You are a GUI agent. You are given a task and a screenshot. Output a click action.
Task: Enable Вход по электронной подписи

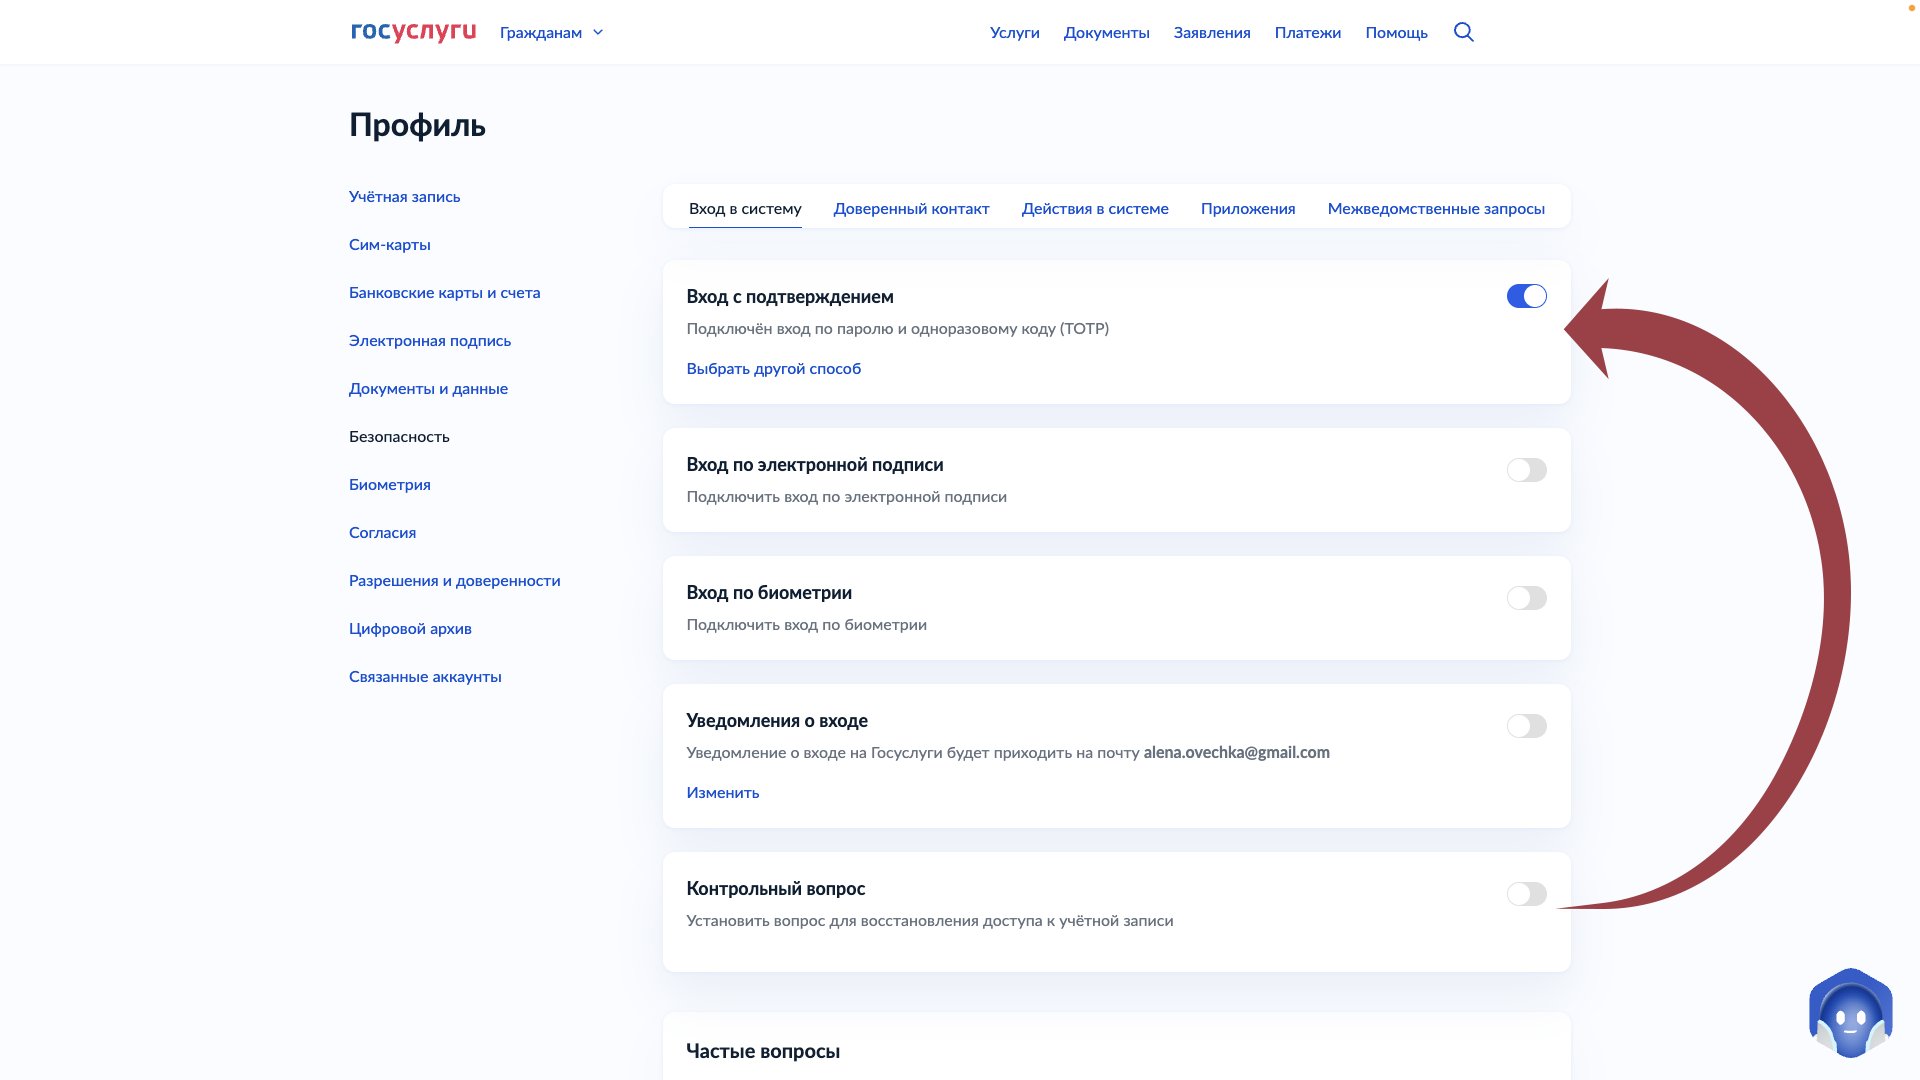tap(1526, 470)
